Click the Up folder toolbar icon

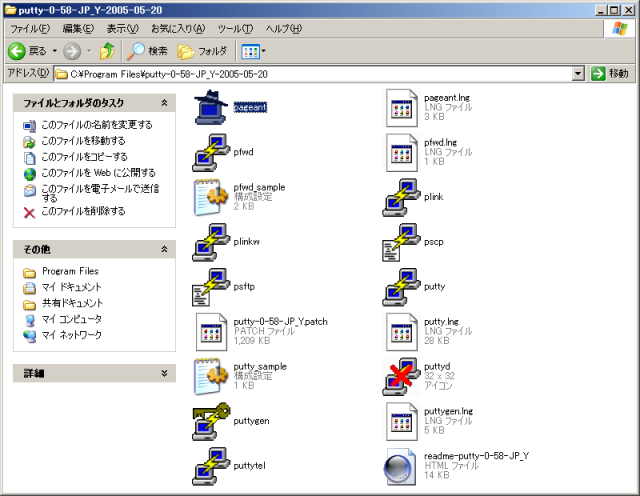coord(106,50)
